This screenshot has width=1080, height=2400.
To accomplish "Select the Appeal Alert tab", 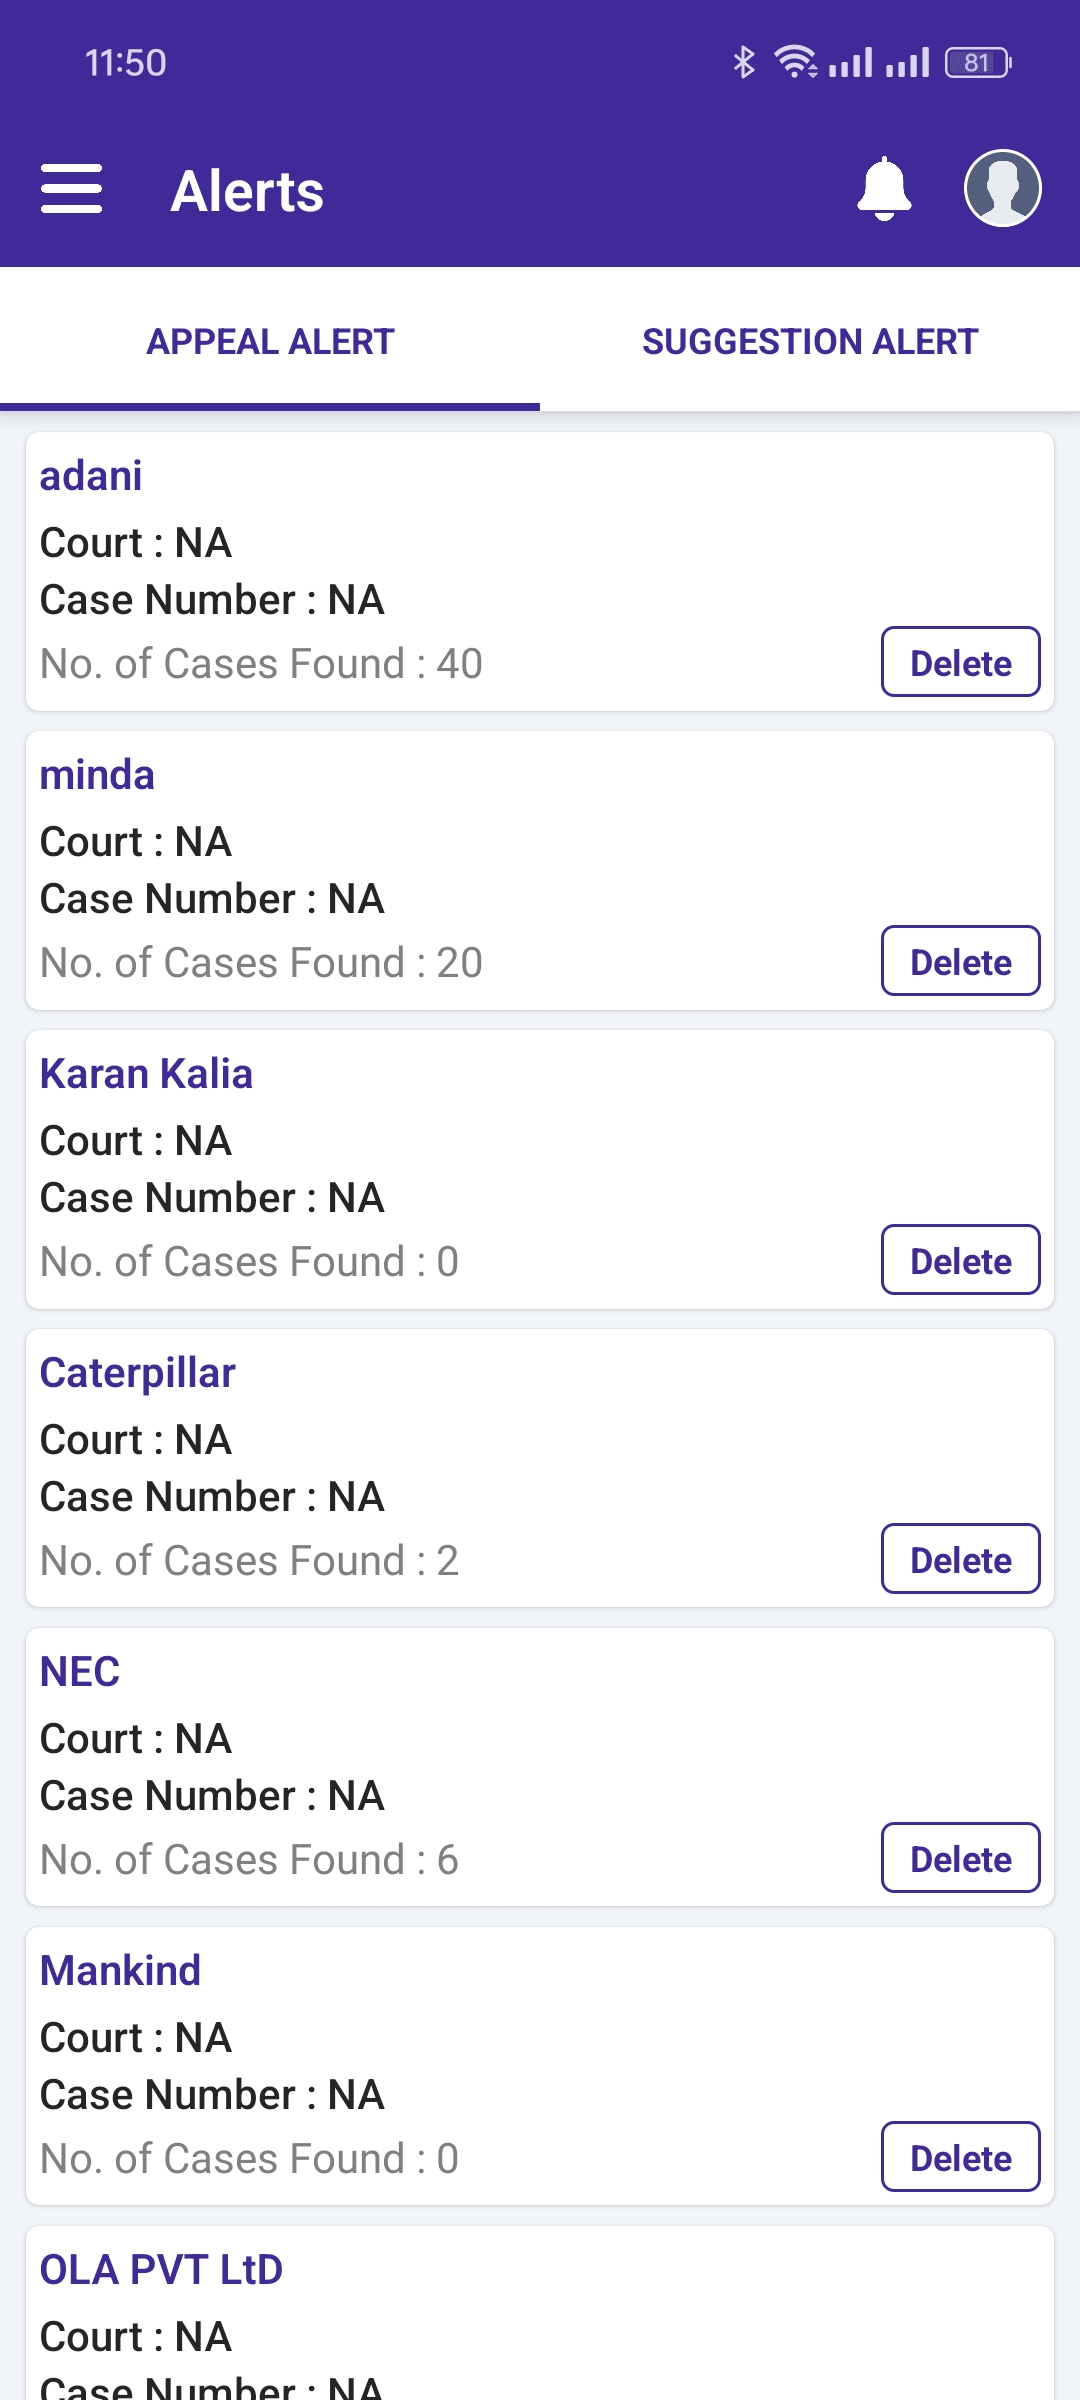I will [x=270, y=341].
